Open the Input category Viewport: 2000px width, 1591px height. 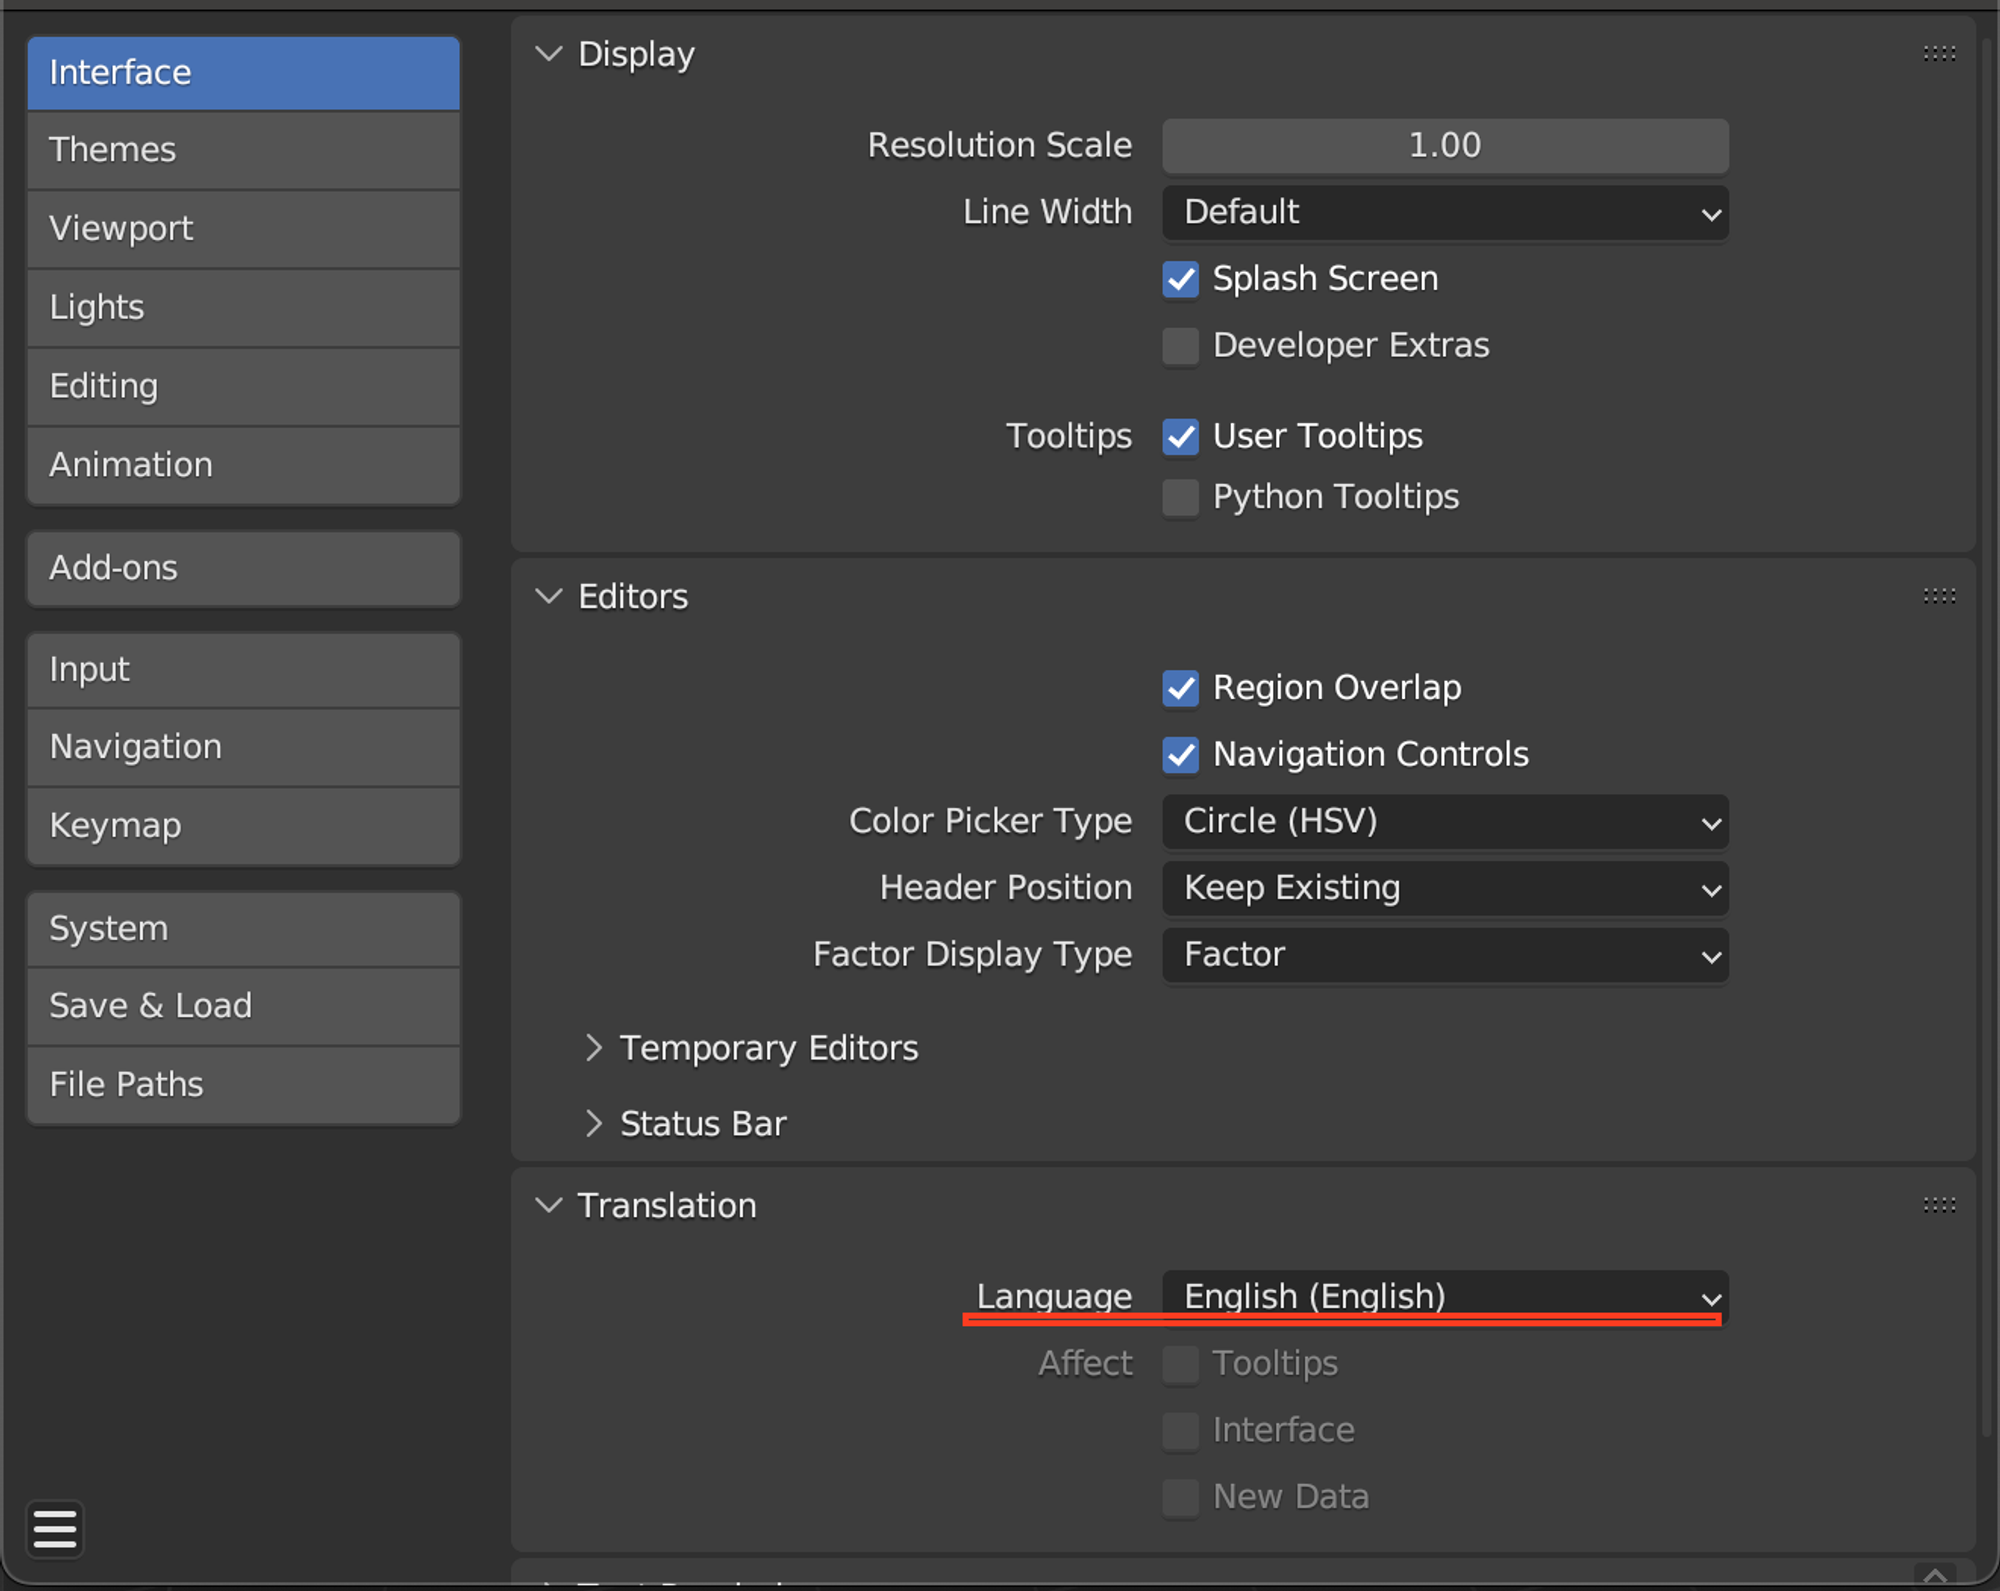coord(244,670)
